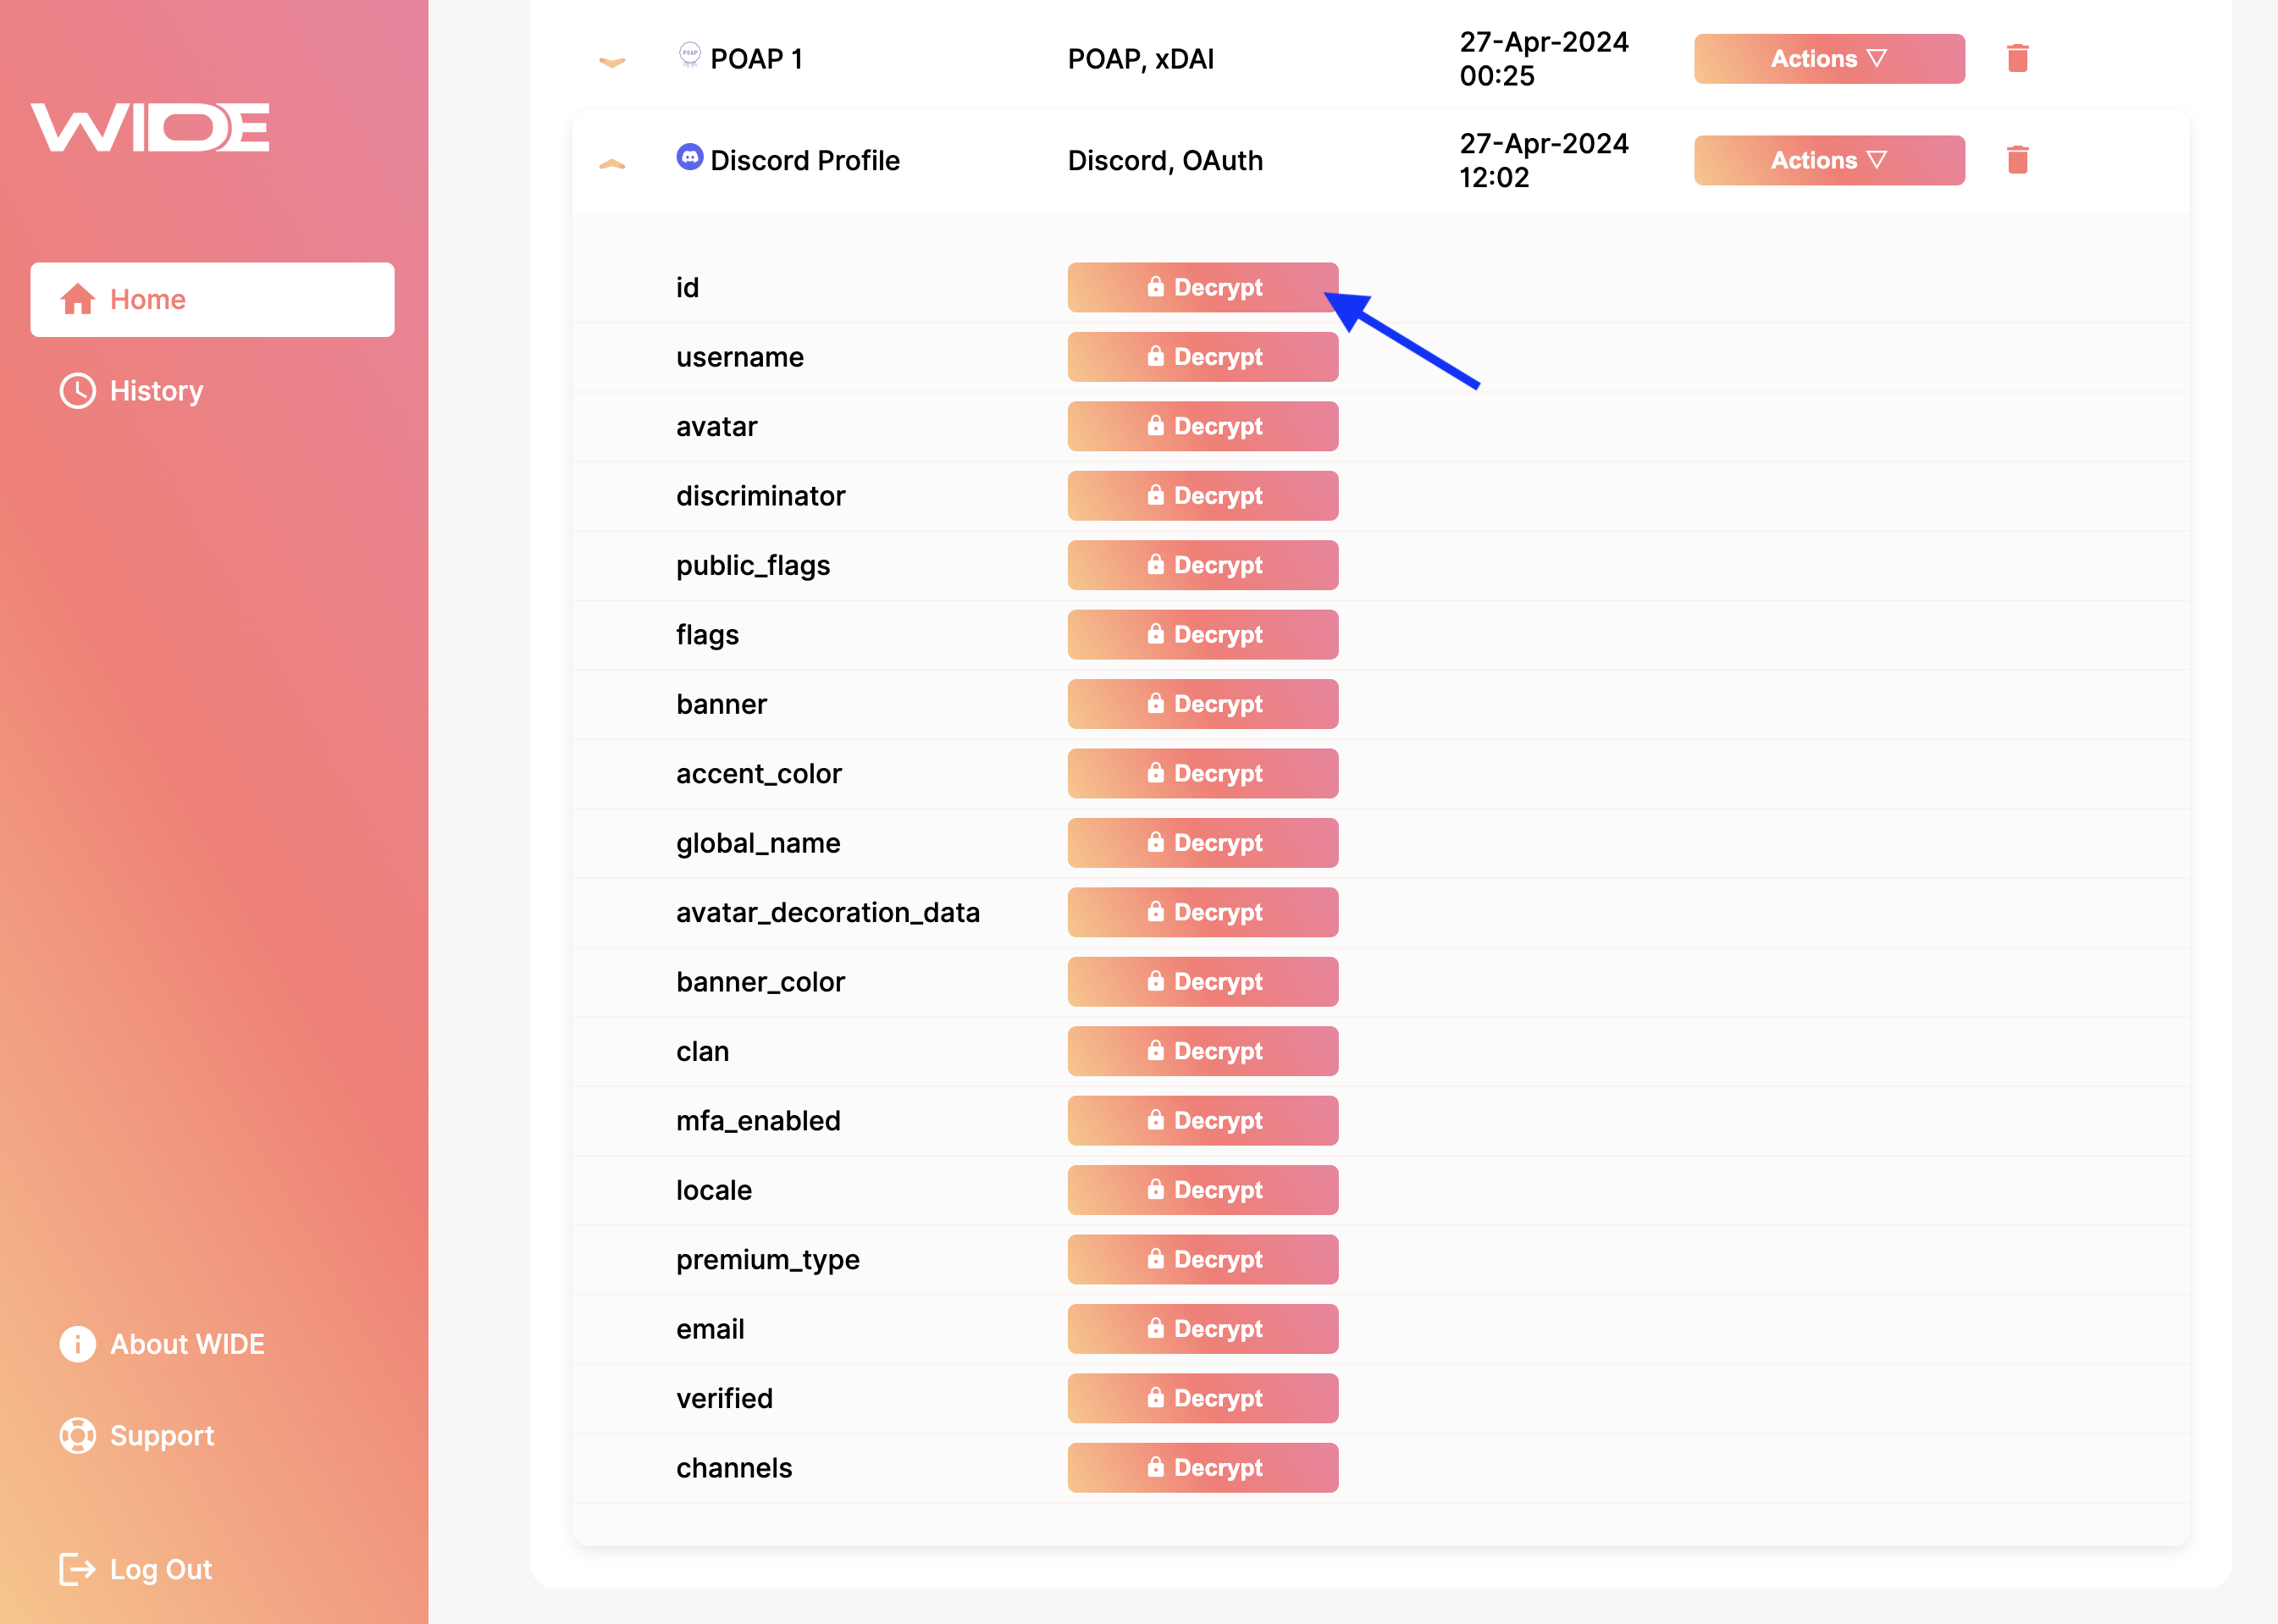Click the username field label
The height and width of the screenshot is (1624, 2278).
(x=740, y=357)
